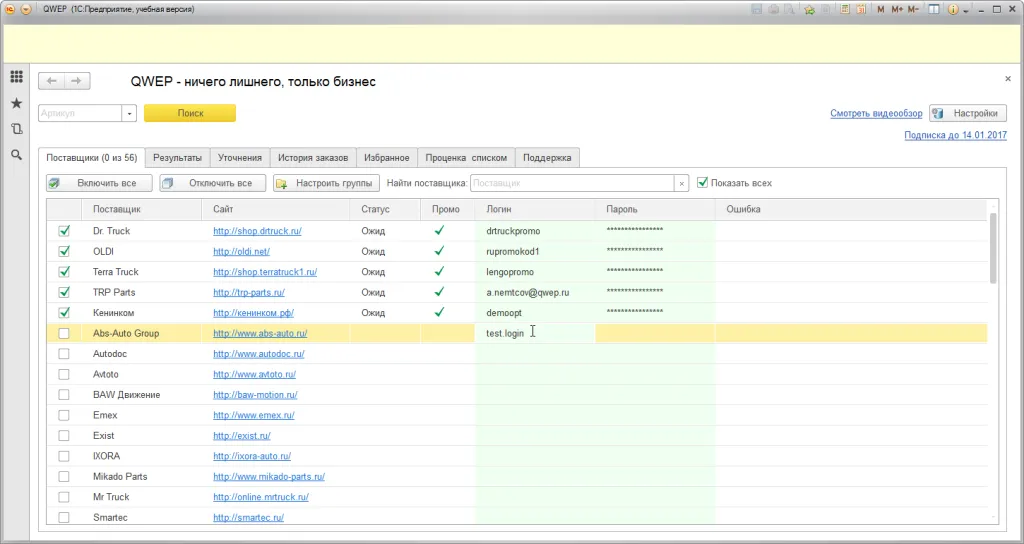Enable Emex supplier checkbox
The width and height of the screenshot is (1024, 544).
(x=64, y=415)
